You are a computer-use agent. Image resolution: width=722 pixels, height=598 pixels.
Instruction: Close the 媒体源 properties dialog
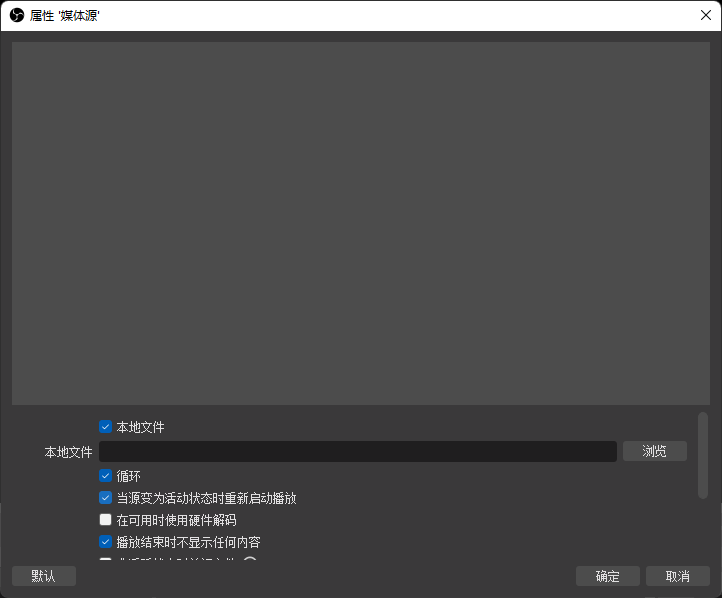coord(705,15)
